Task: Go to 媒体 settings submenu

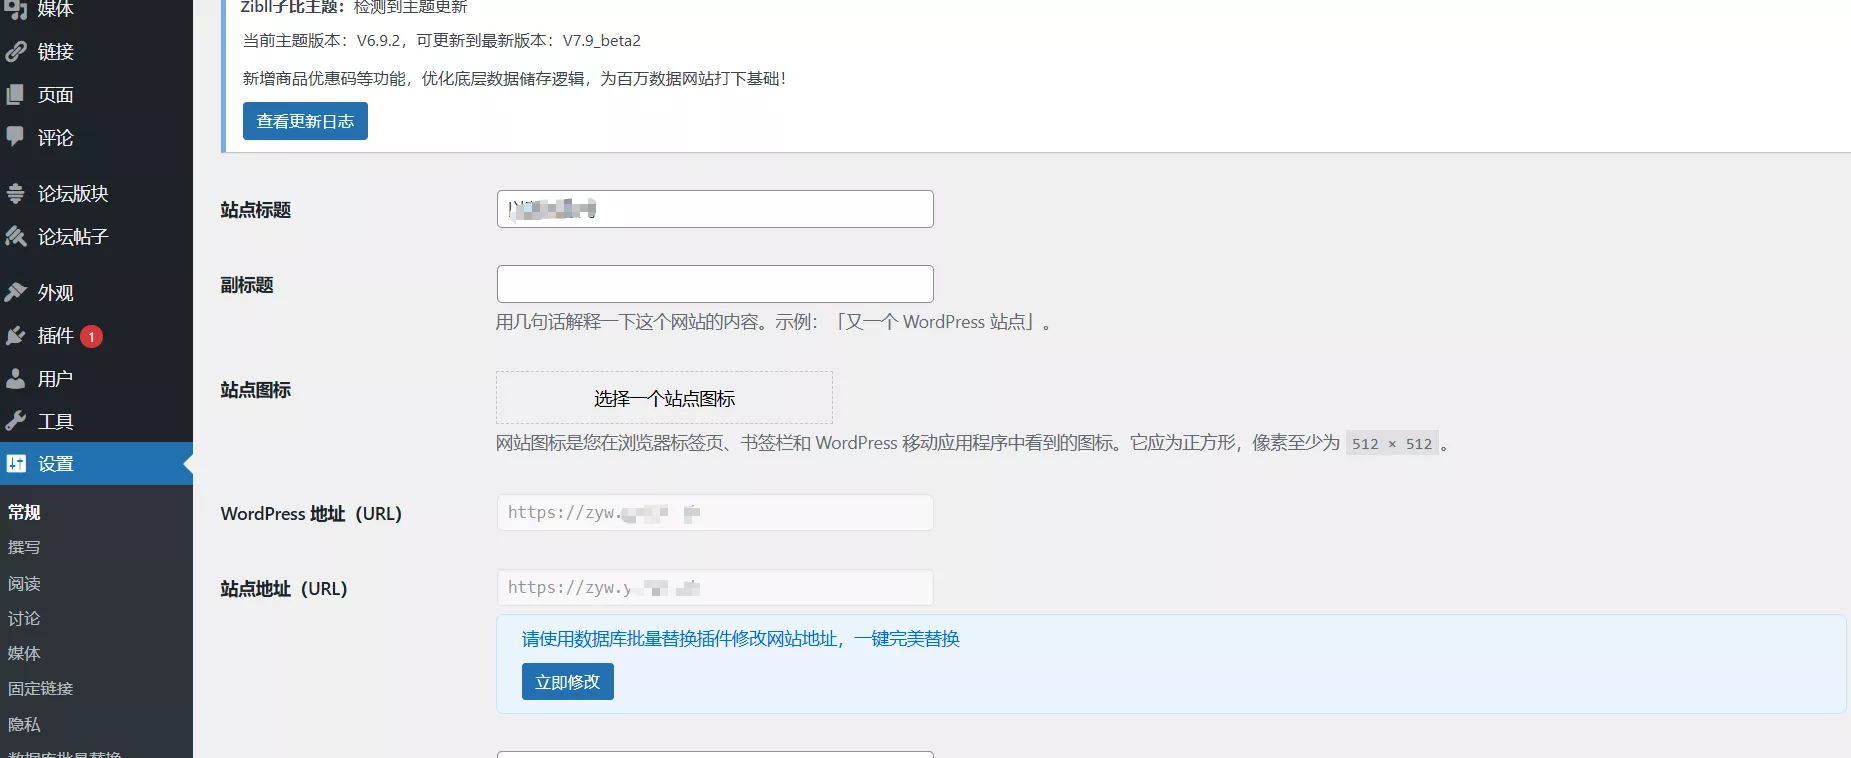Action: click(x=24, y=653)
